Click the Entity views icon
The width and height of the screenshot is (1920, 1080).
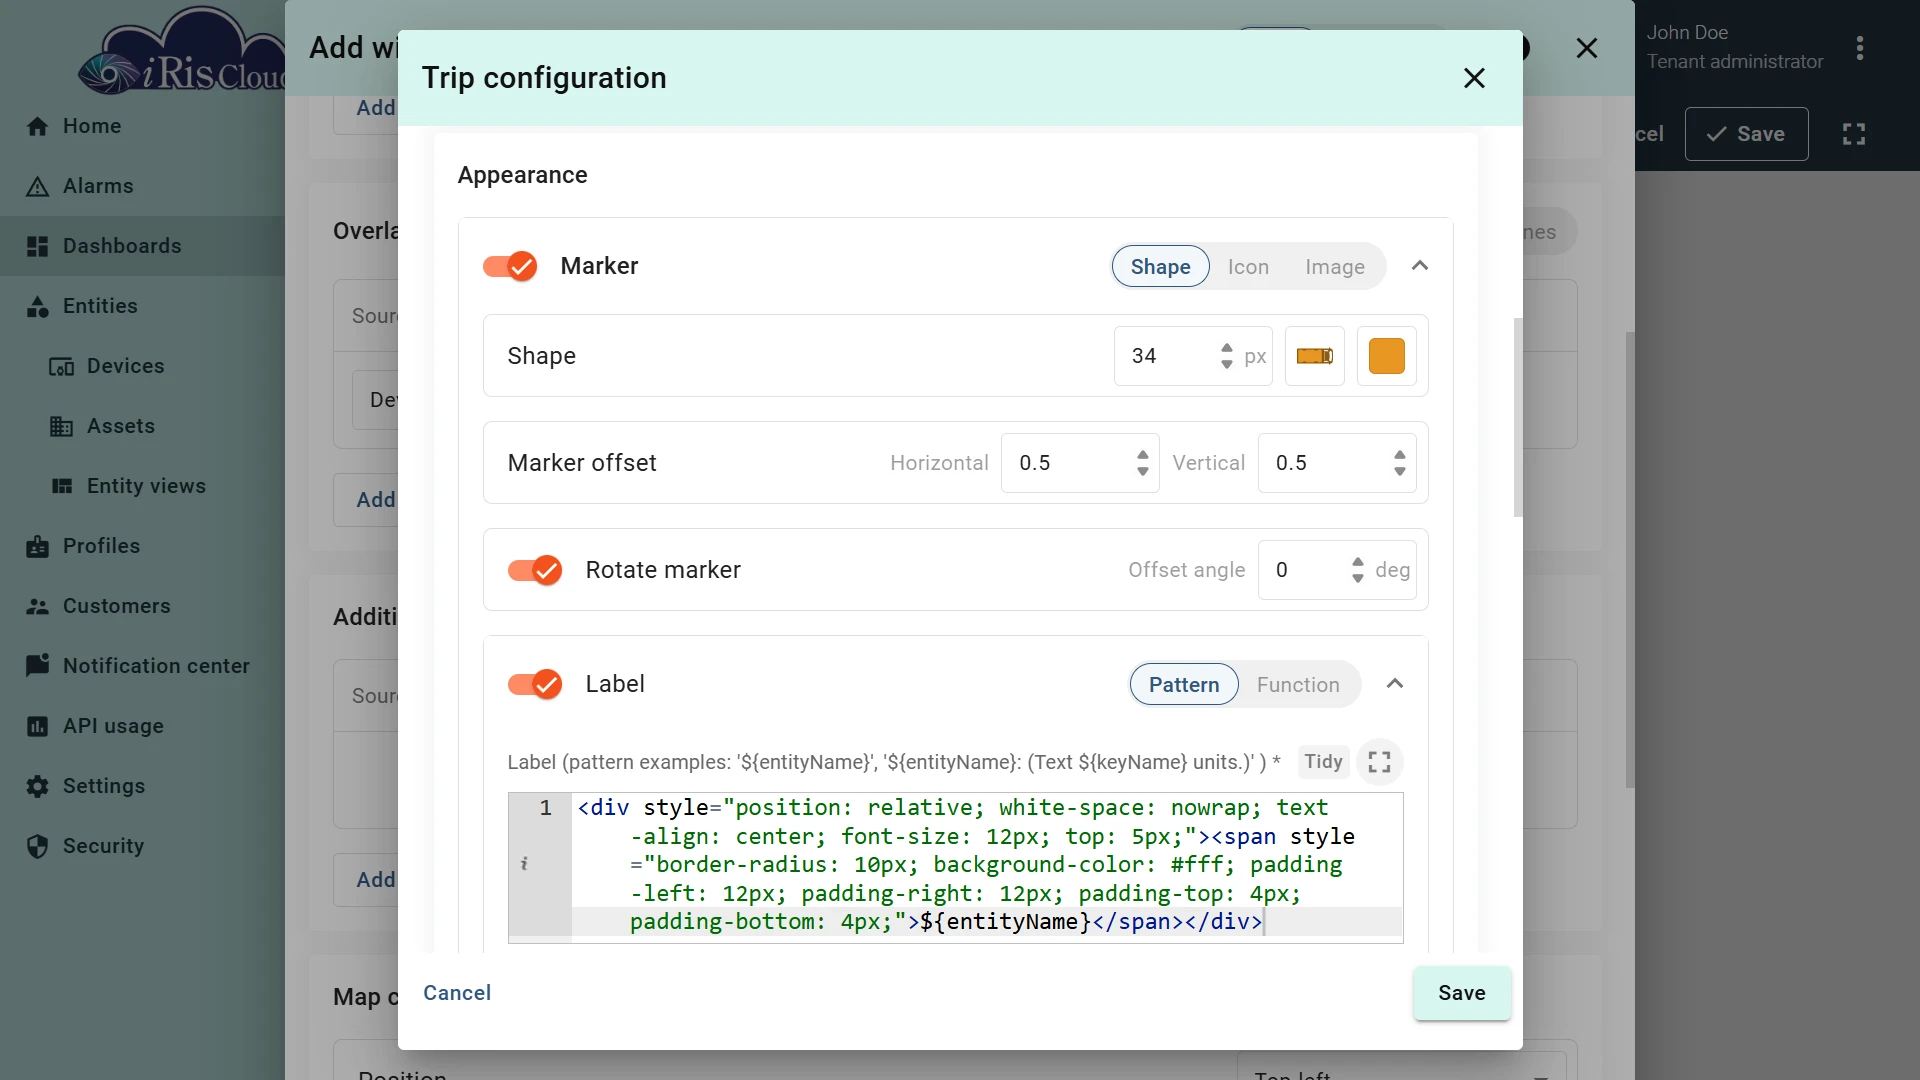(61, 486)
